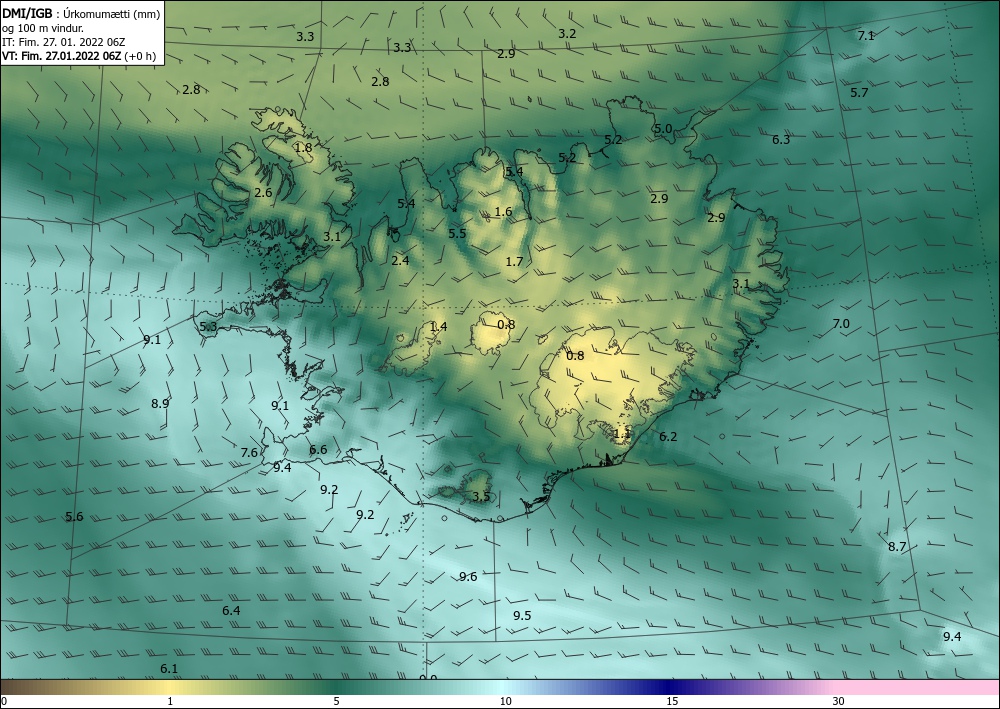This screenshot has height=709, width=1000.
Task: Click the 5.5 value on the map
Action: tap(457, 233)
